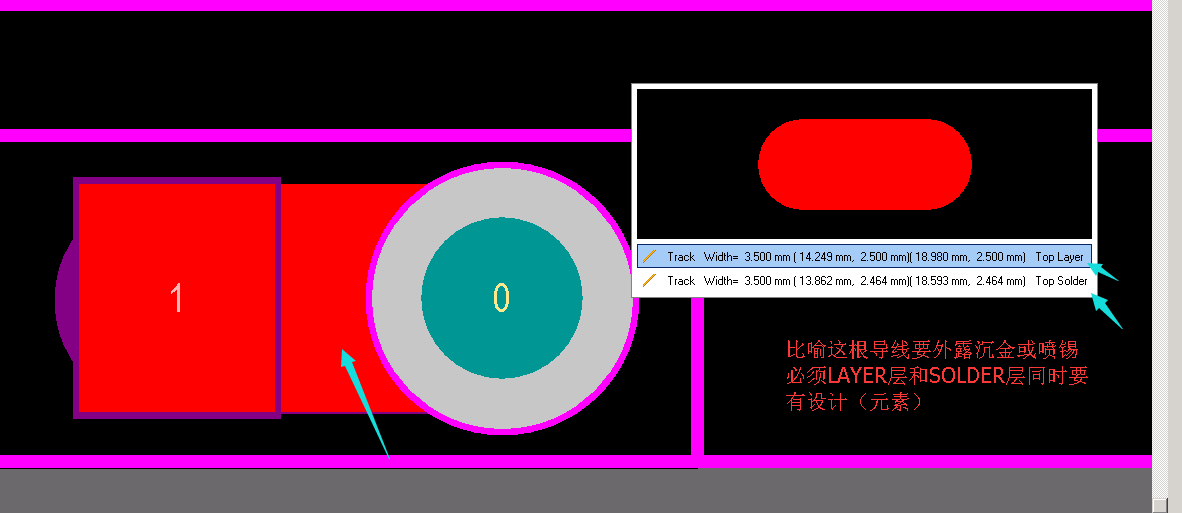
Task: Click cyan arrow below Top Solder entry
Action: [x=1107, y=311]
